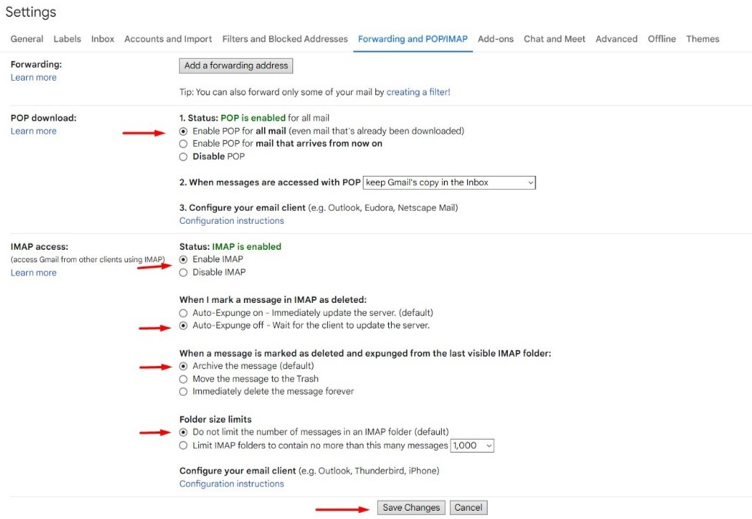Click the Cancel button
This screenshot has height=519, width=752.
469,507
